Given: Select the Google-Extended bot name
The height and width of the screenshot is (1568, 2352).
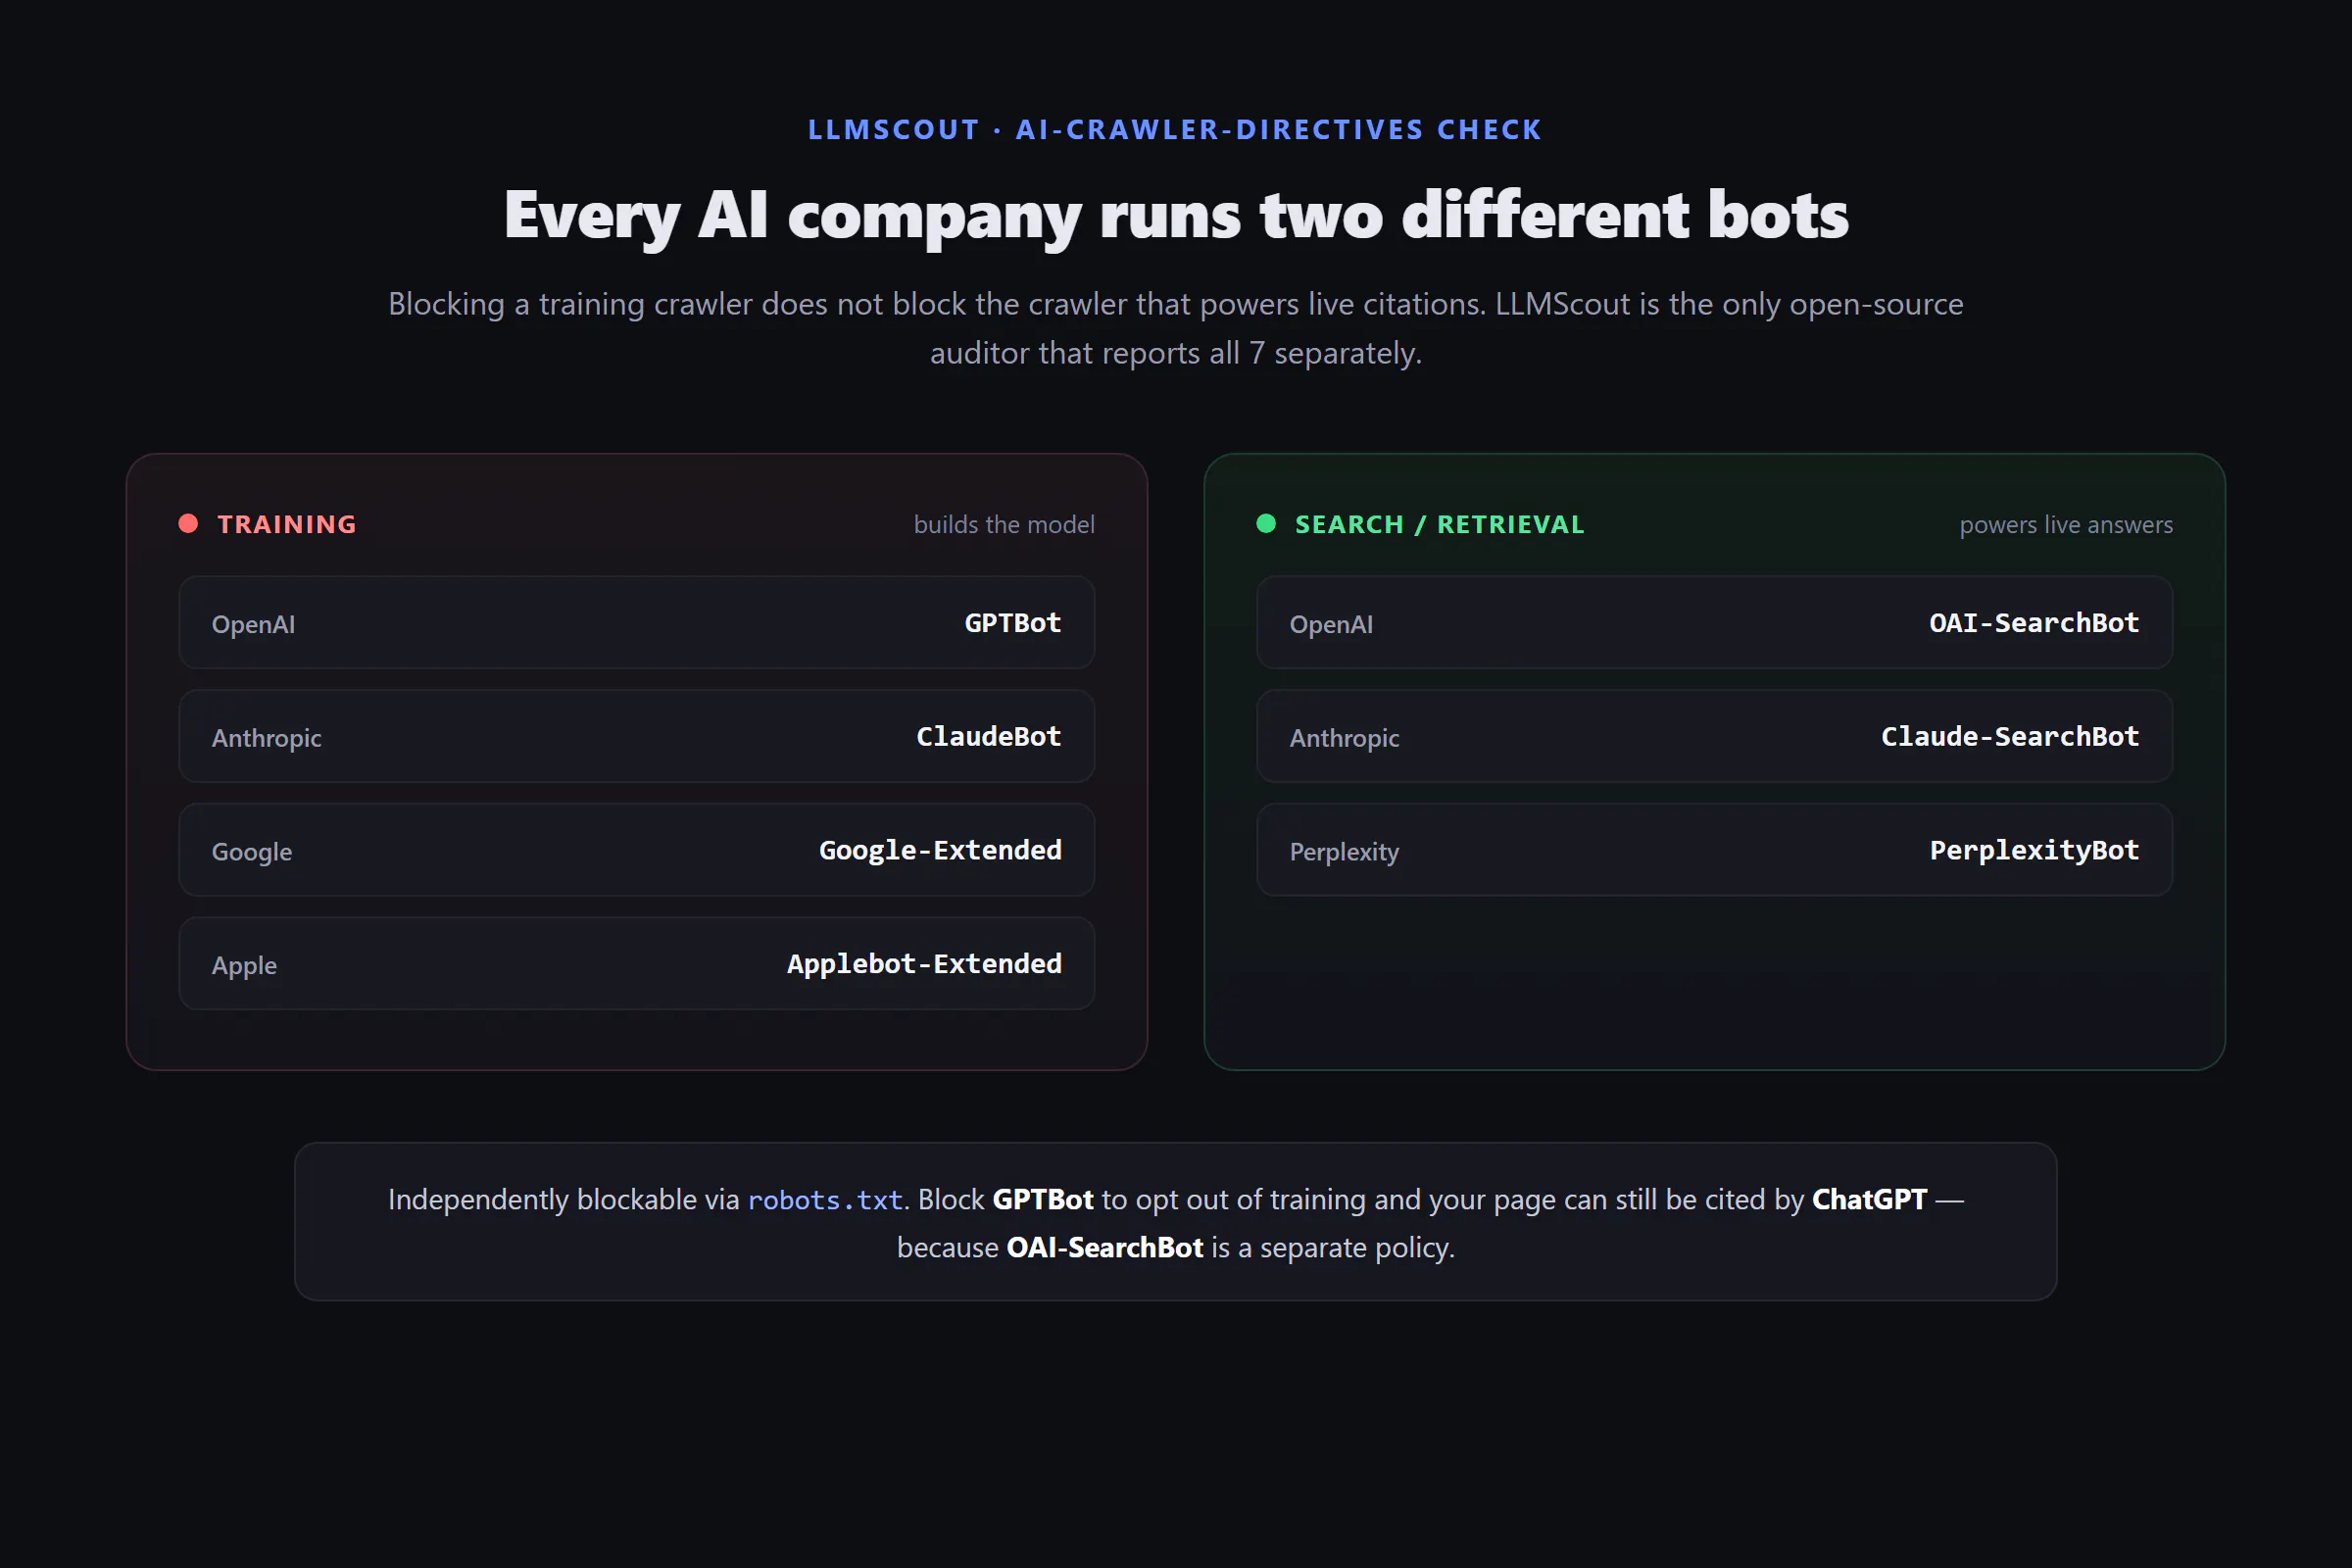Looking at the screenshot, I should click(x=941, y=851).
